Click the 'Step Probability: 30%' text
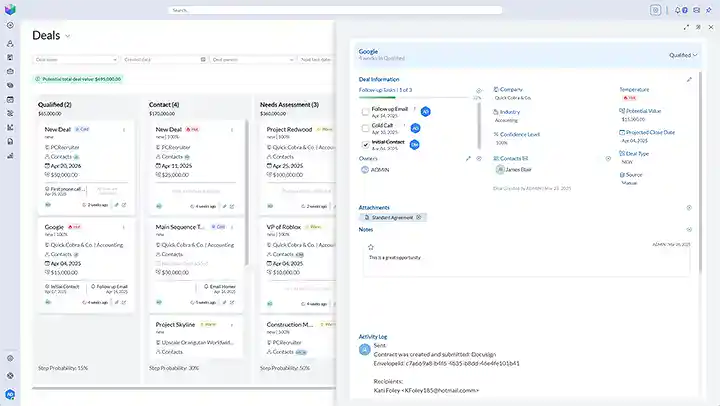 [x=174, y=368]
